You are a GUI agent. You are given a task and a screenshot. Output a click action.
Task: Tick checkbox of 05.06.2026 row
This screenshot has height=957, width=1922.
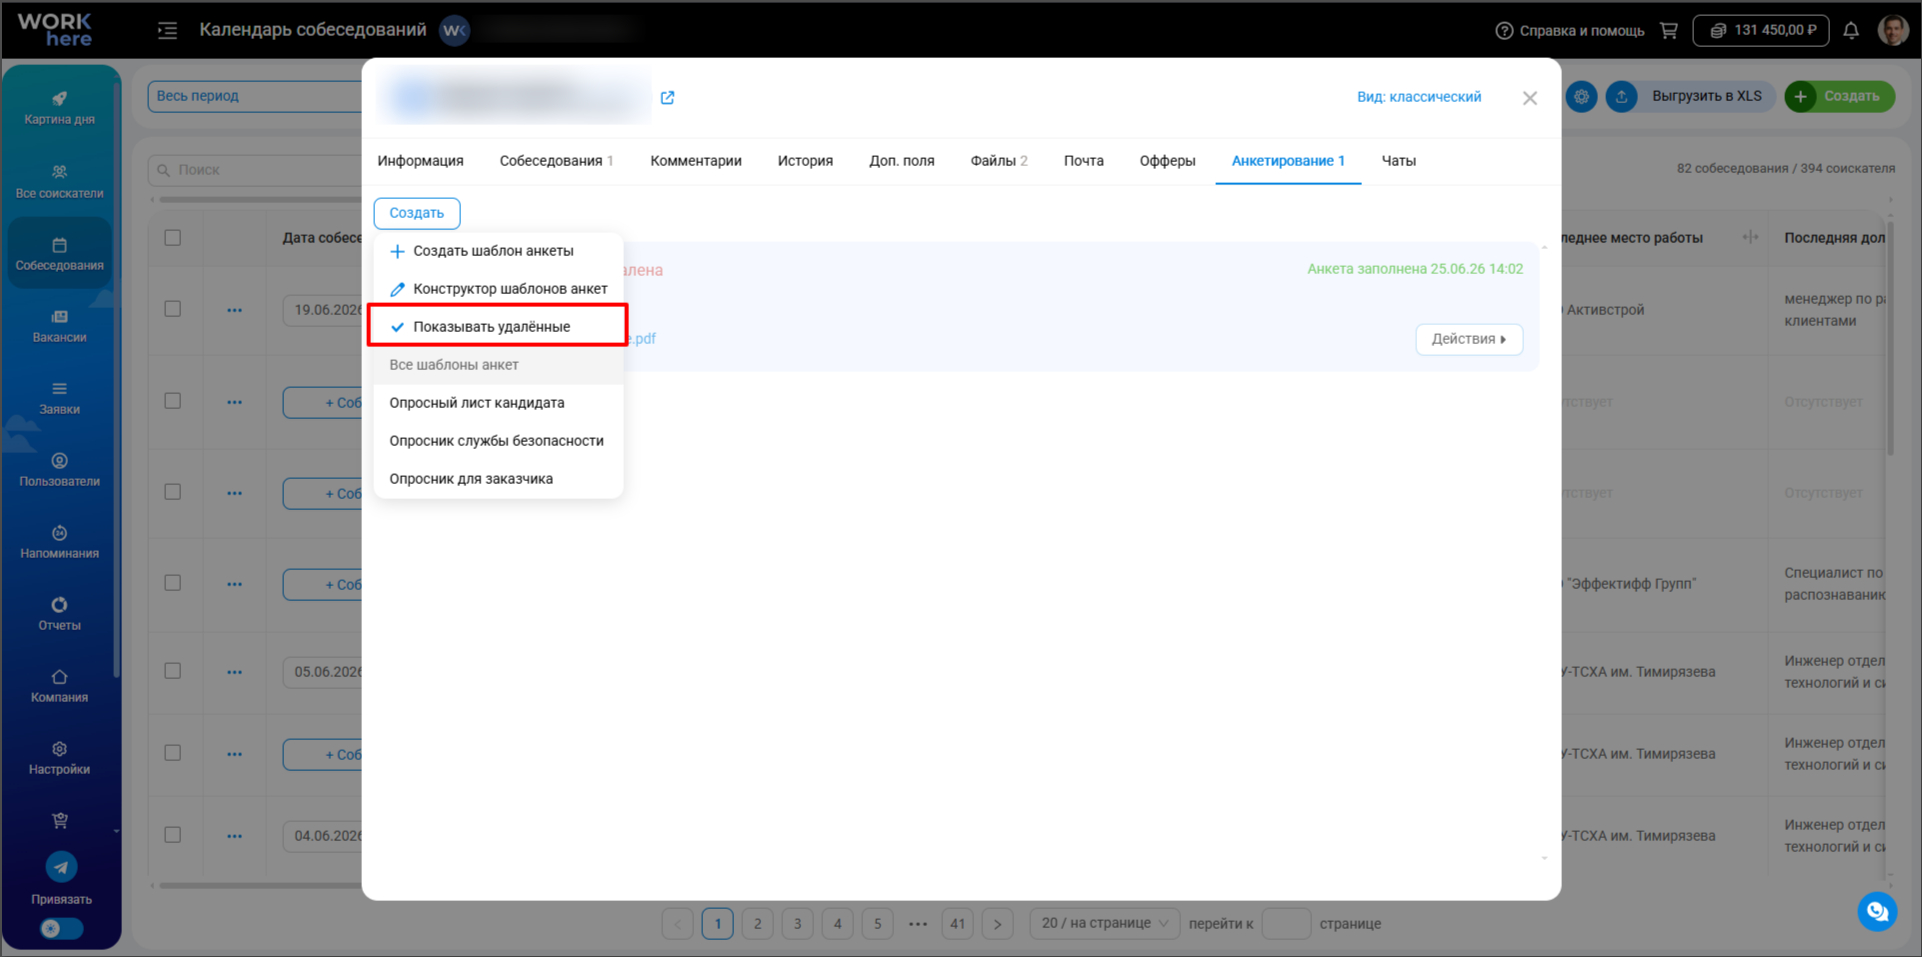pyautogui.click(x=173, y=671)
